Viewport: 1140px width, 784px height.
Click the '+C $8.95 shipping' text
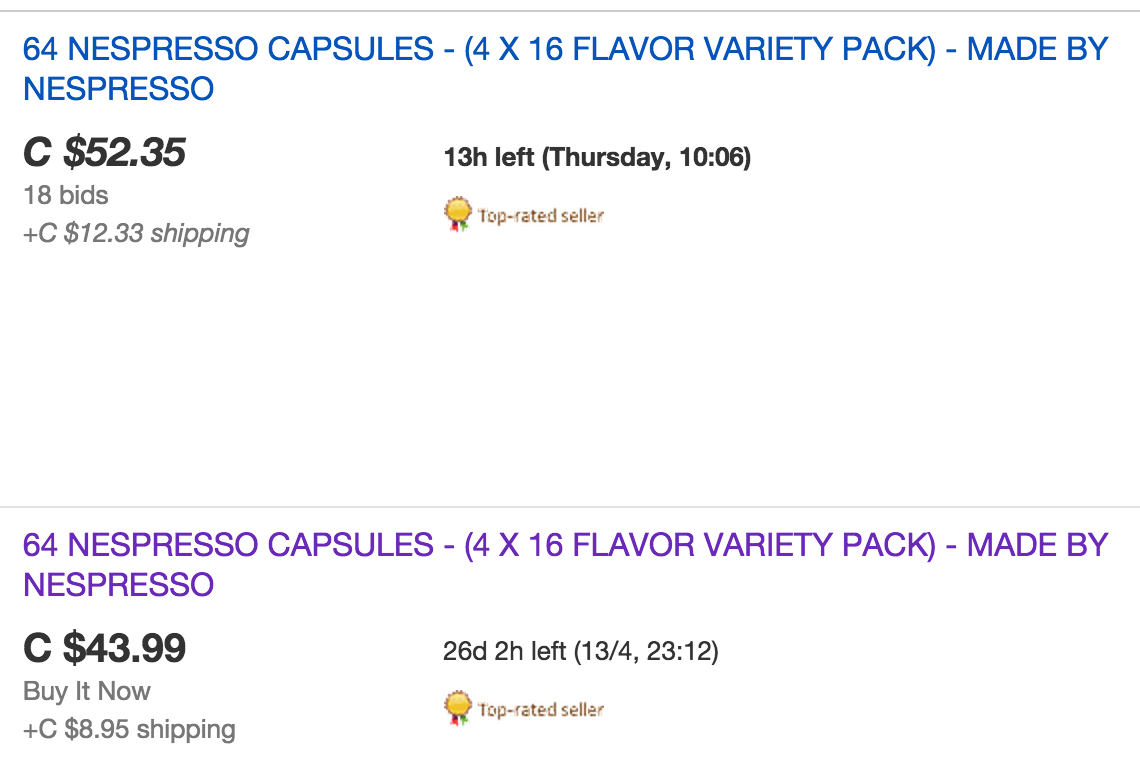click(x=129, y=729)
